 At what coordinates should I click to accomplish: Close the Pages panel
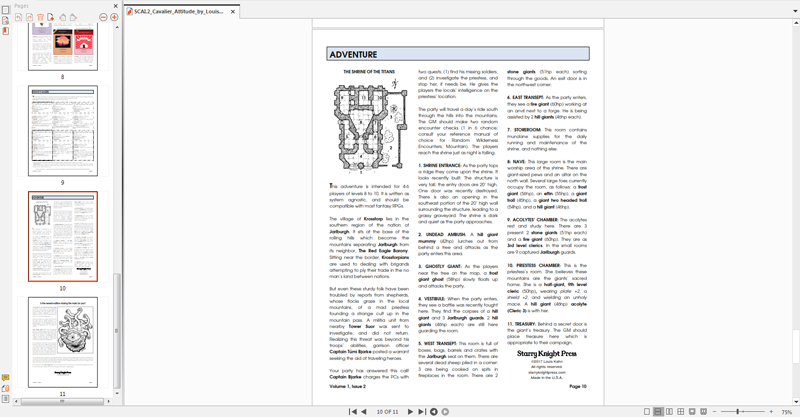click(x=114, y=6)
